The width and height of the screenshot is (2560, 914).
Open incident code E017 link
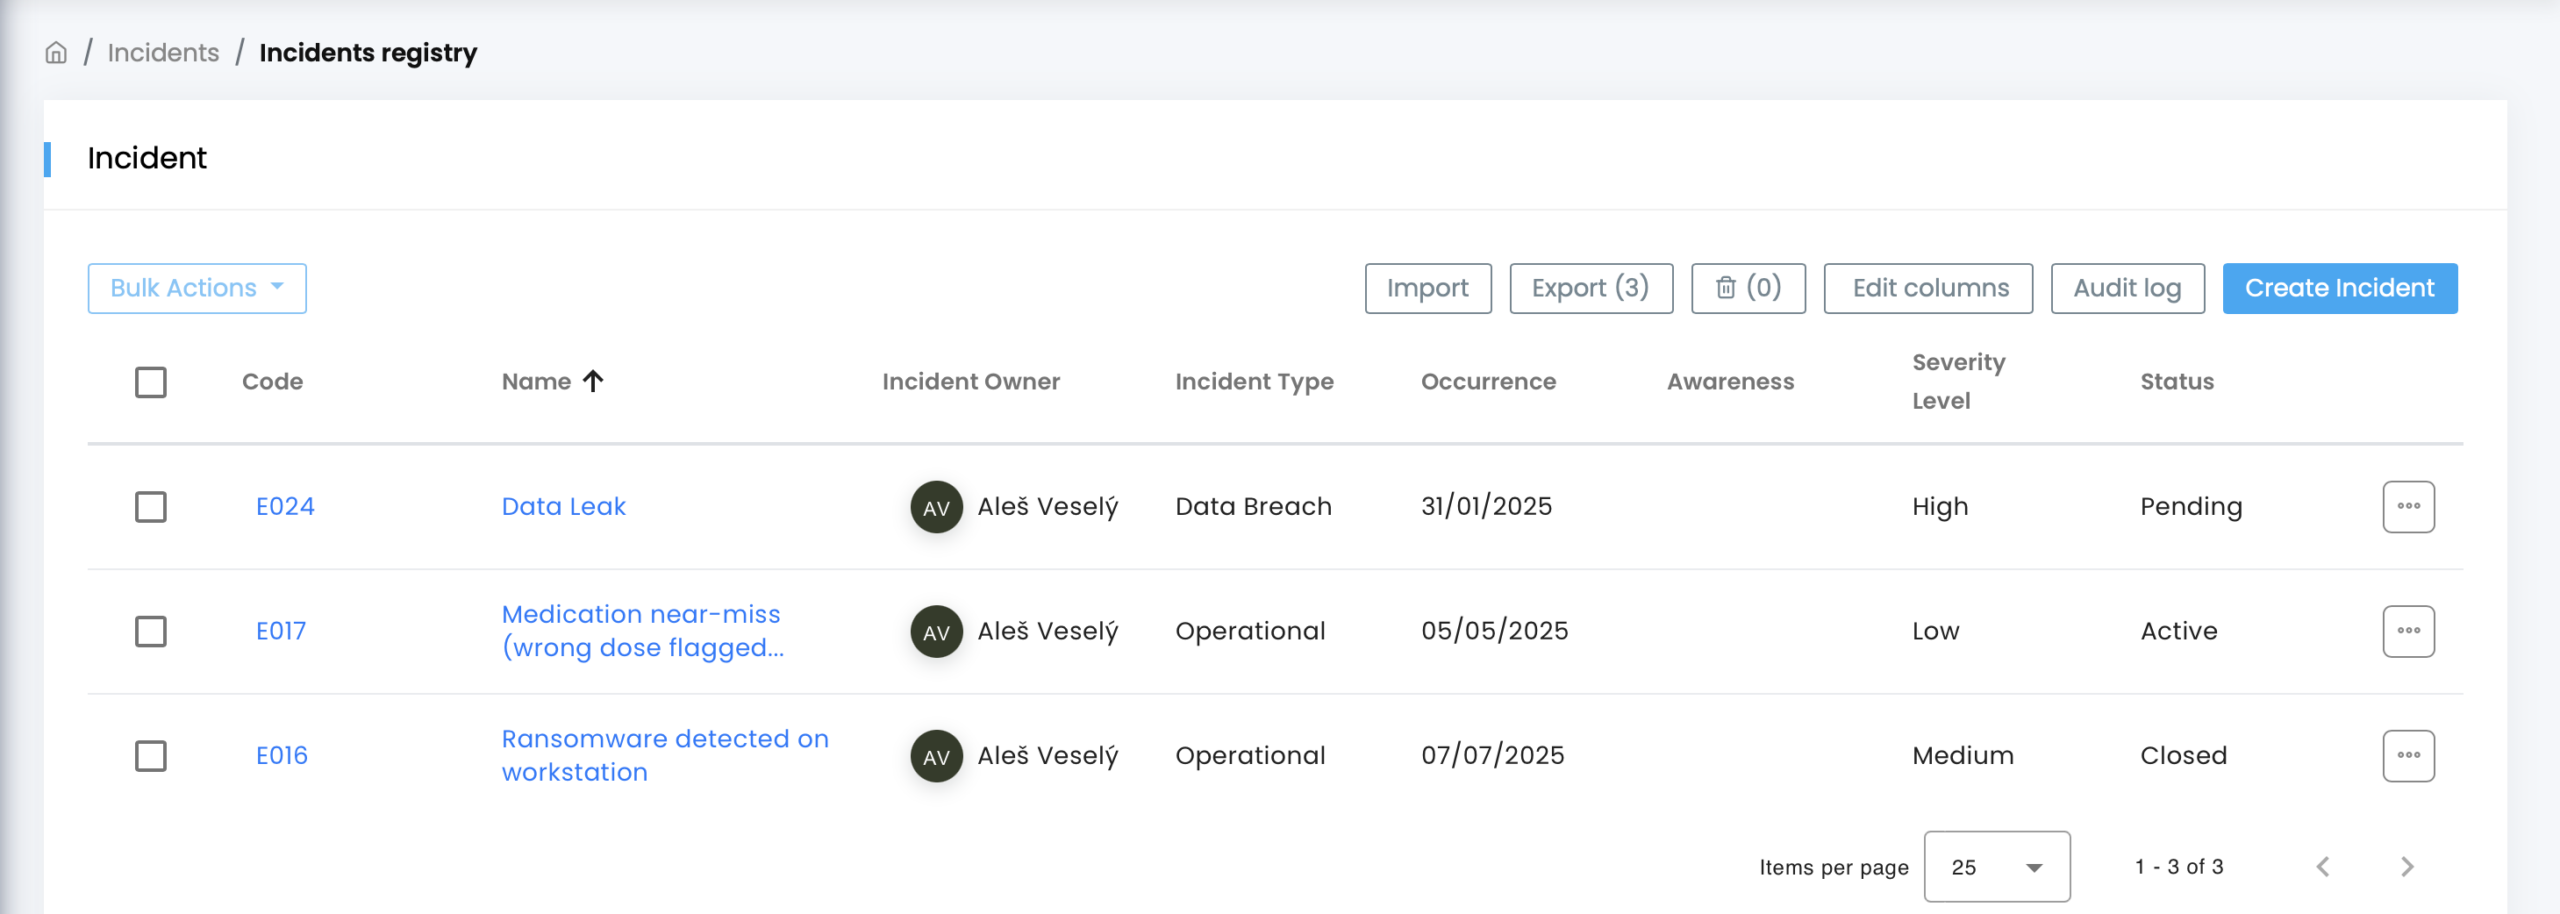[x=281, y=631]
